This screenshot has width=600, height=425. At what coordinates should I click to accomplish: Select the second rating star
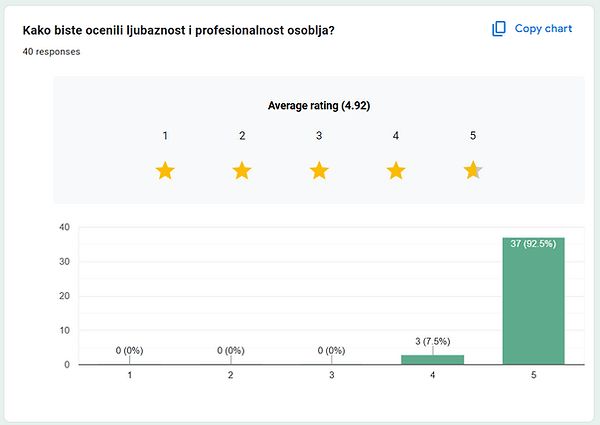pos(242,171)
